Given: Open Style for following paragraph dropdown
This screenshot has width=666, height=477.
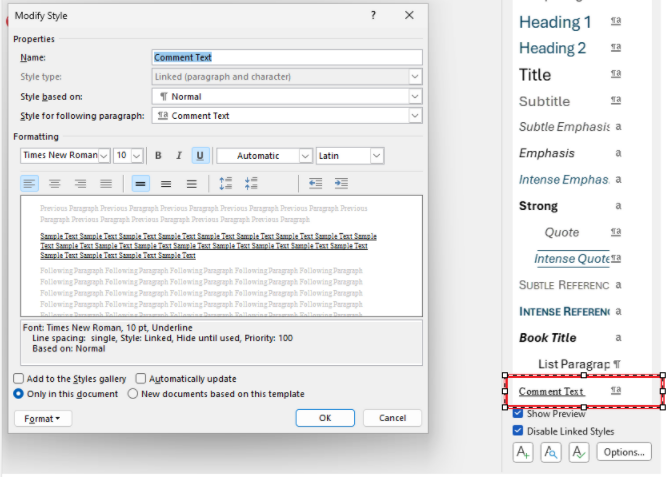Looking at the screenshot, I should 415,116.
